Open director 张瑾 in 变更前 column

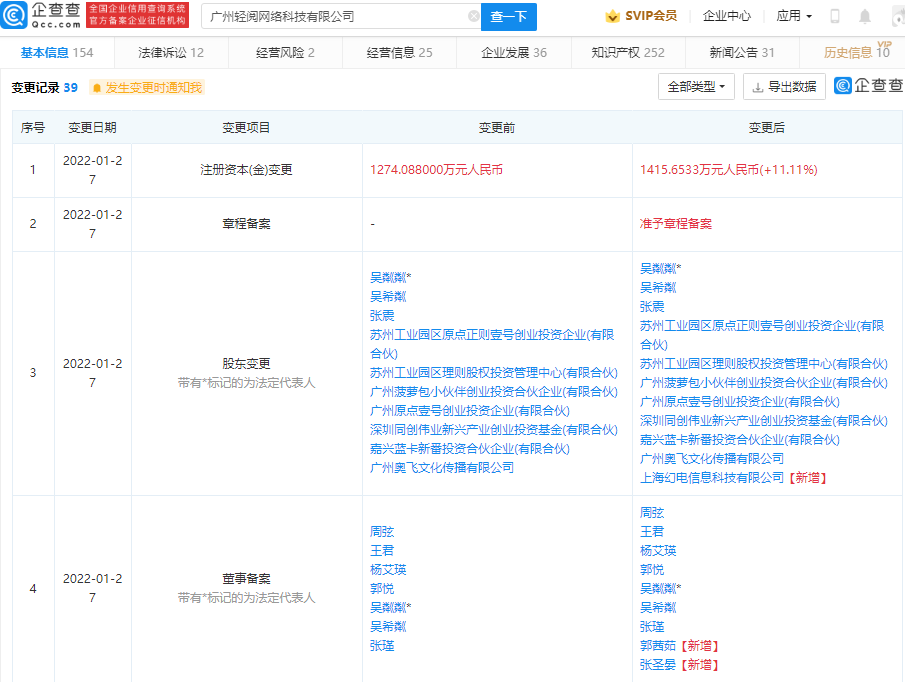(x=382, y=646)
